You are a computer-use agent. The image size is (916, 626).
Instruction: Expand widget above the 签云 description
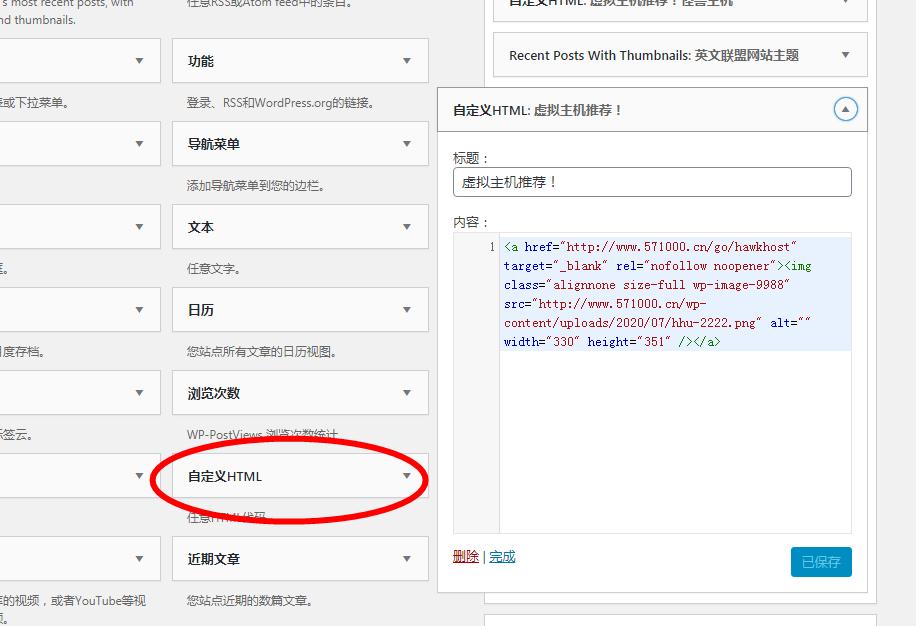pos(139,393)
